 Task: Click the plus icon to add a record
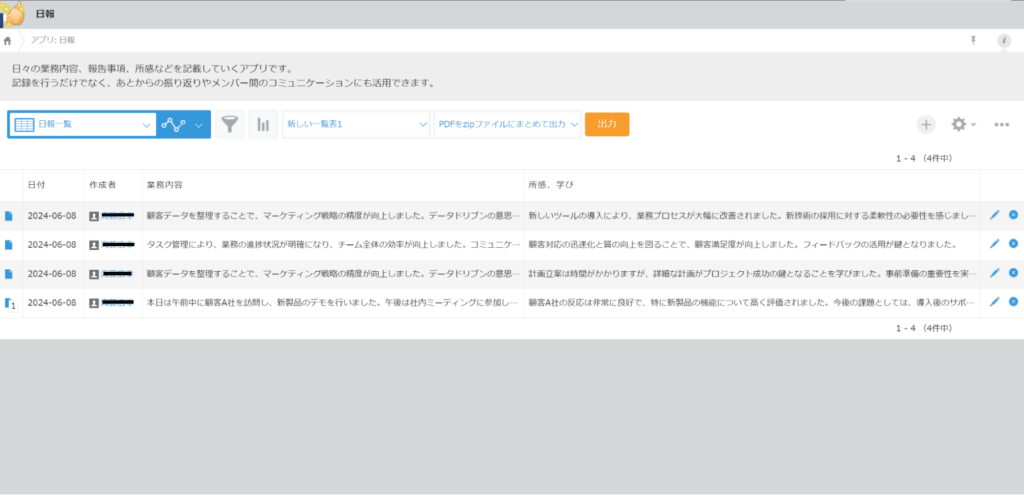coord(926,124)
